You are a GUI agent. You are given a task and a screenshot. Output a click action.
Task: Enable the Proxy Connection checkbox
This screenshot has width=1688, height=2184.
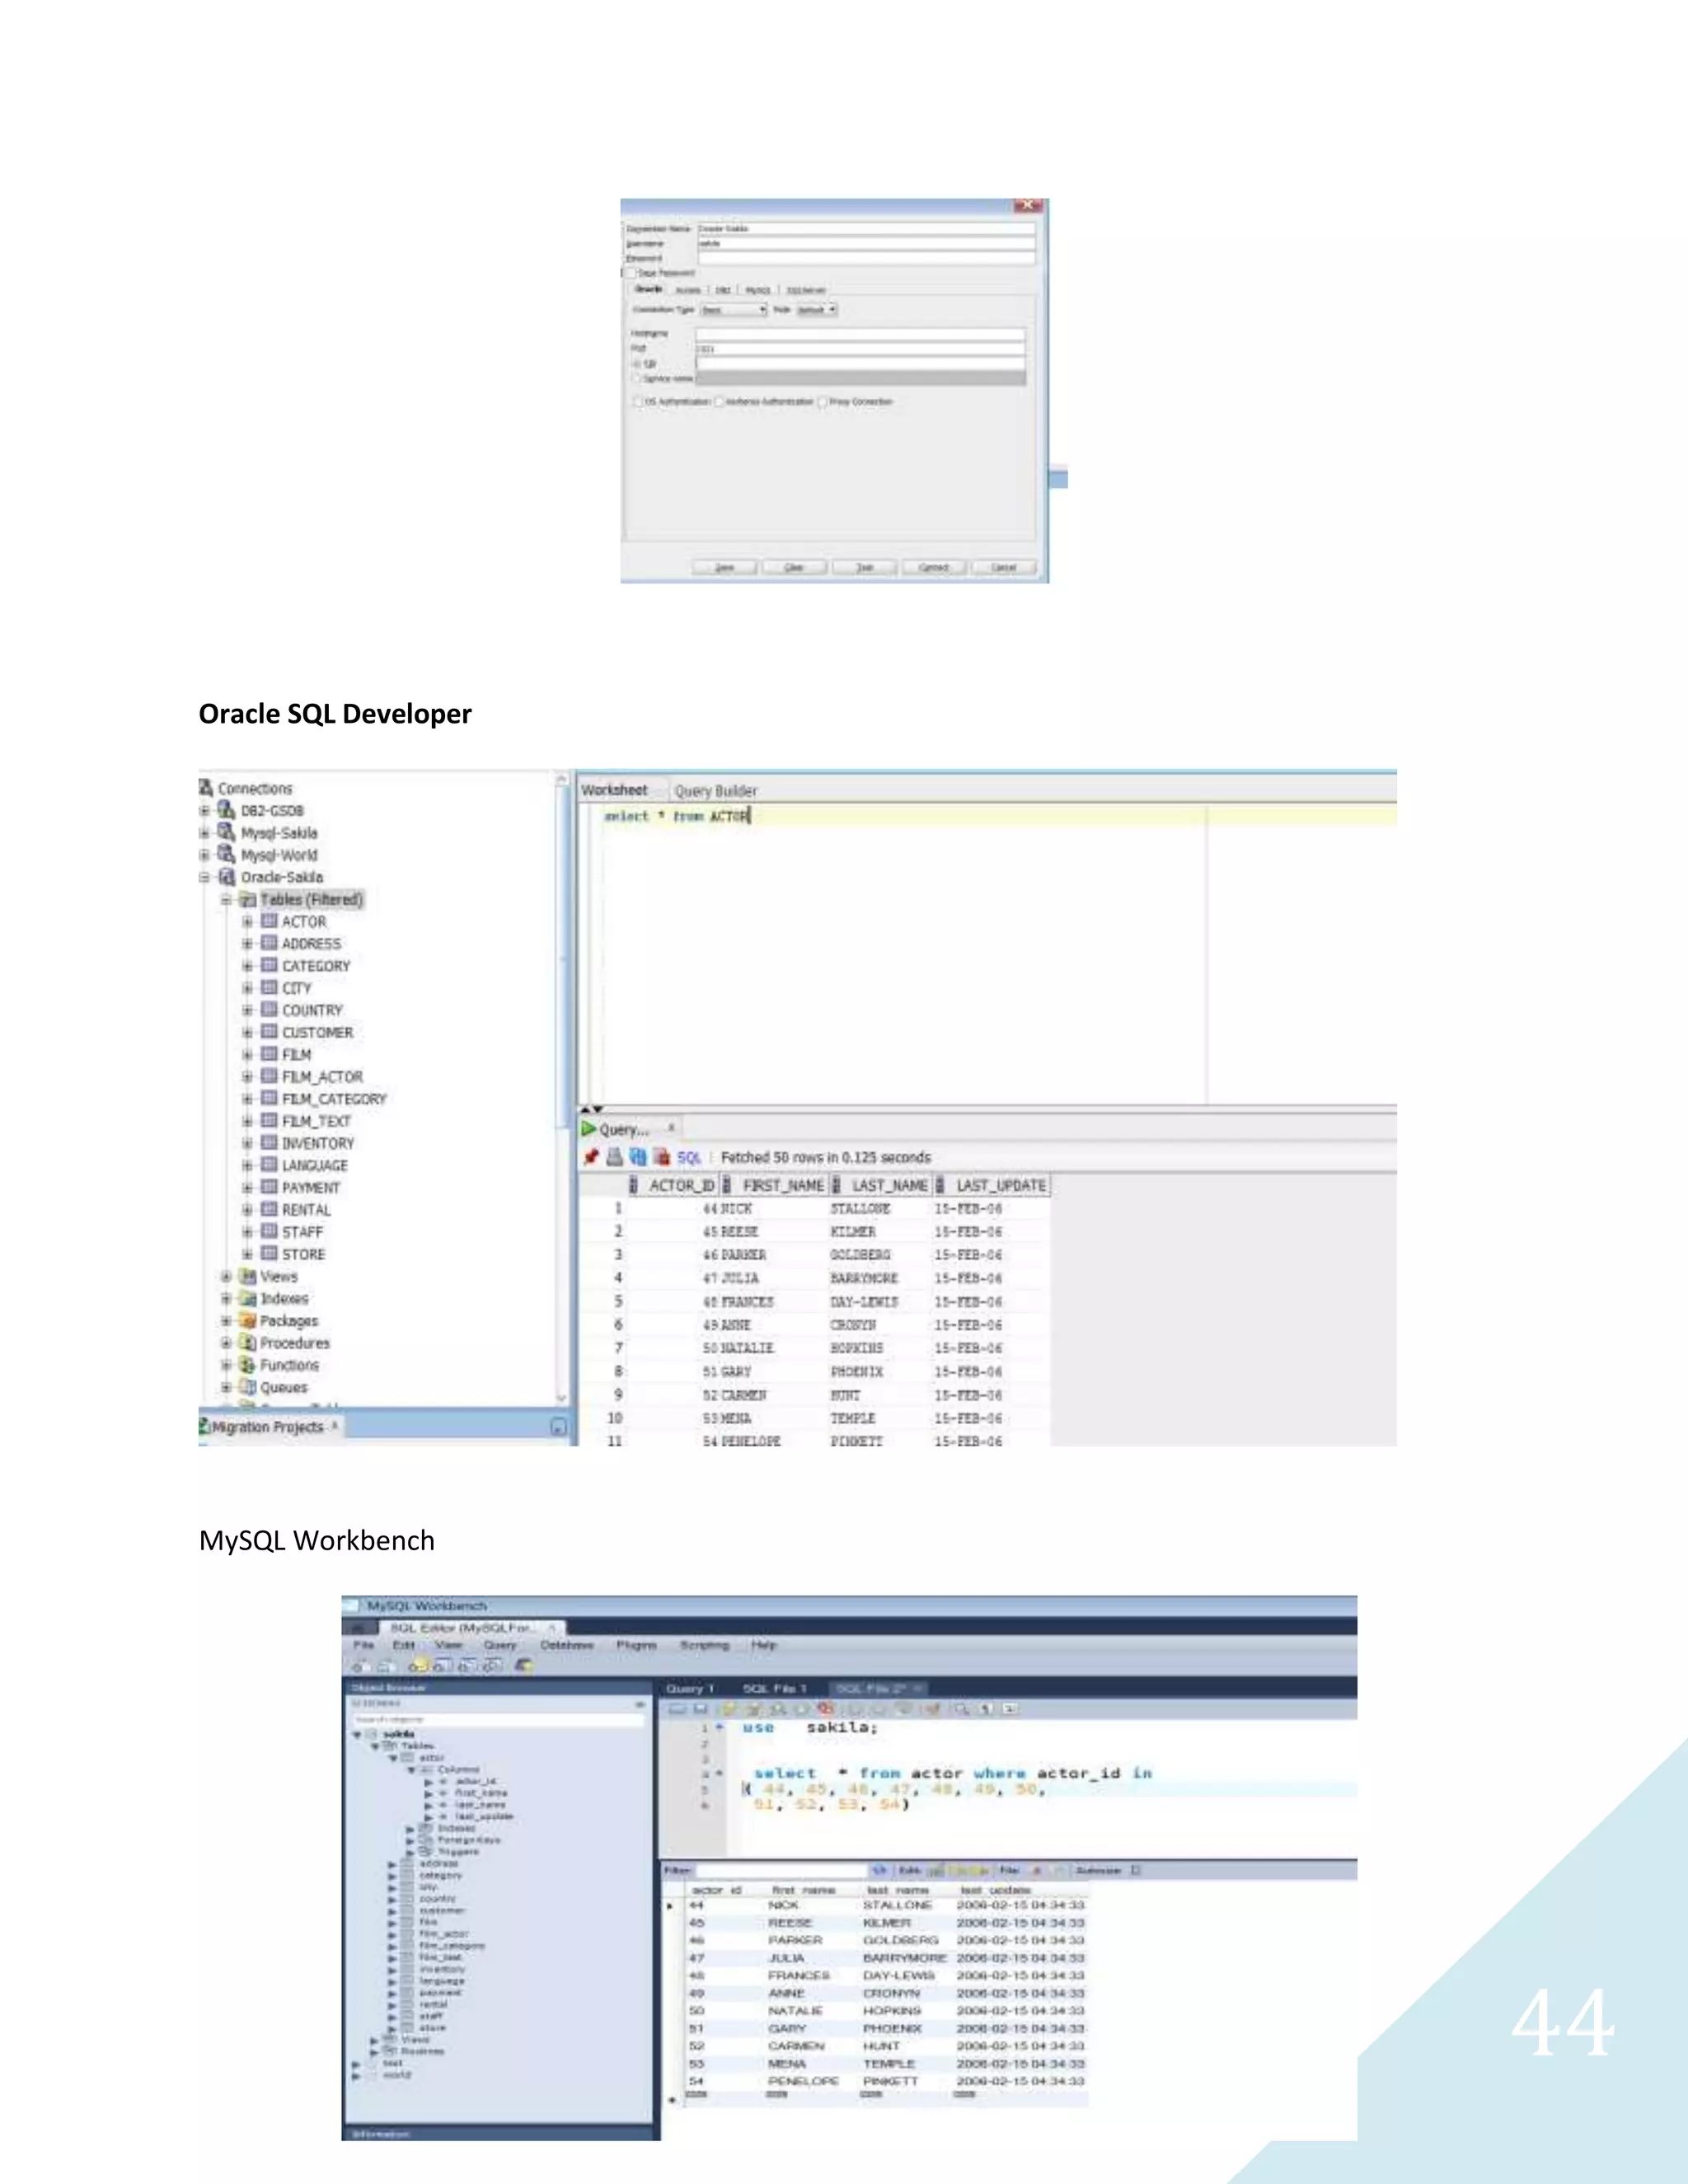823,402
